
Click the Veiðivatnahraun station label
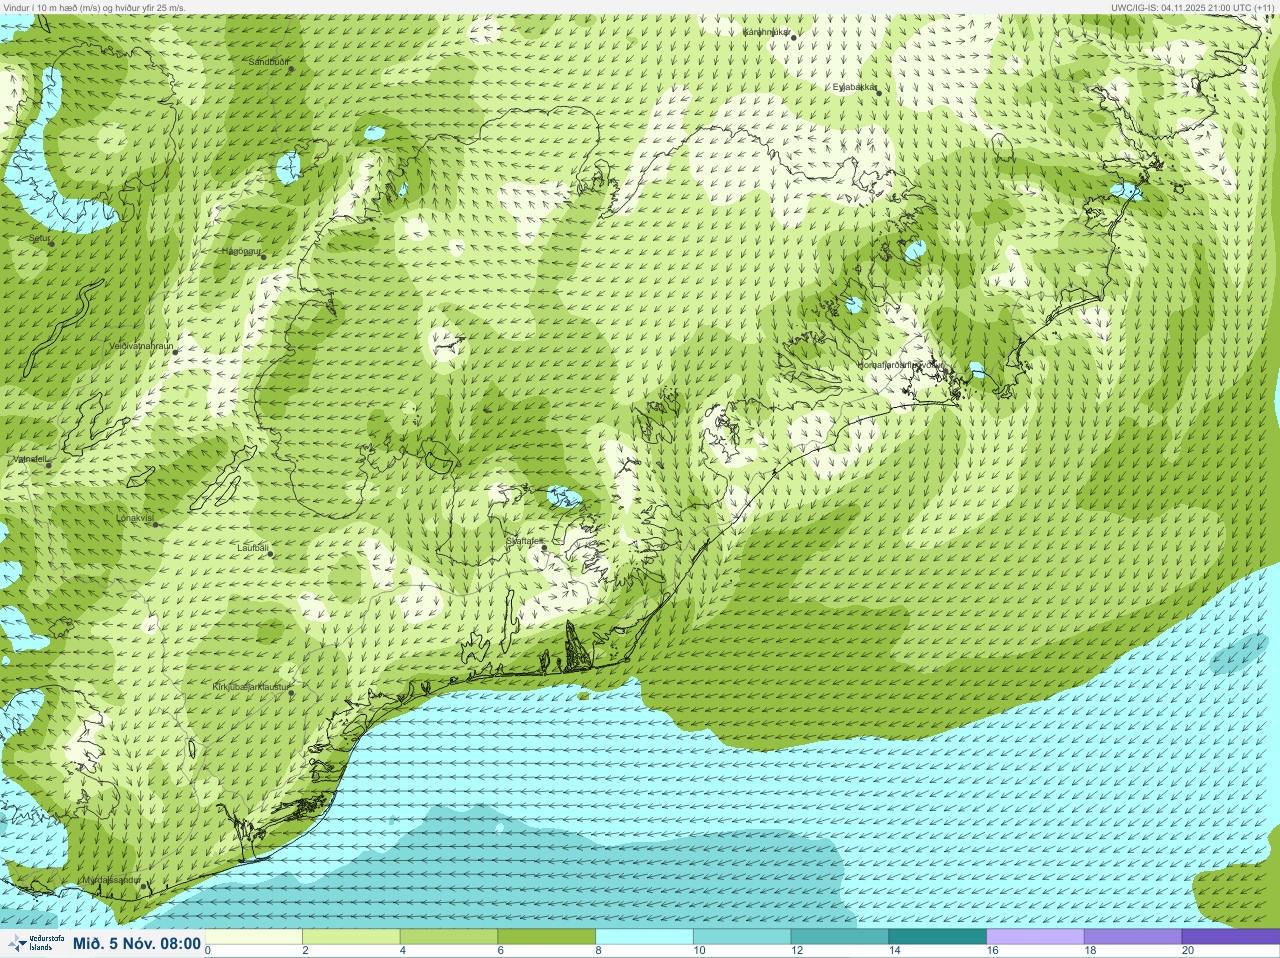pyautogui.click(x=141, y=345)
